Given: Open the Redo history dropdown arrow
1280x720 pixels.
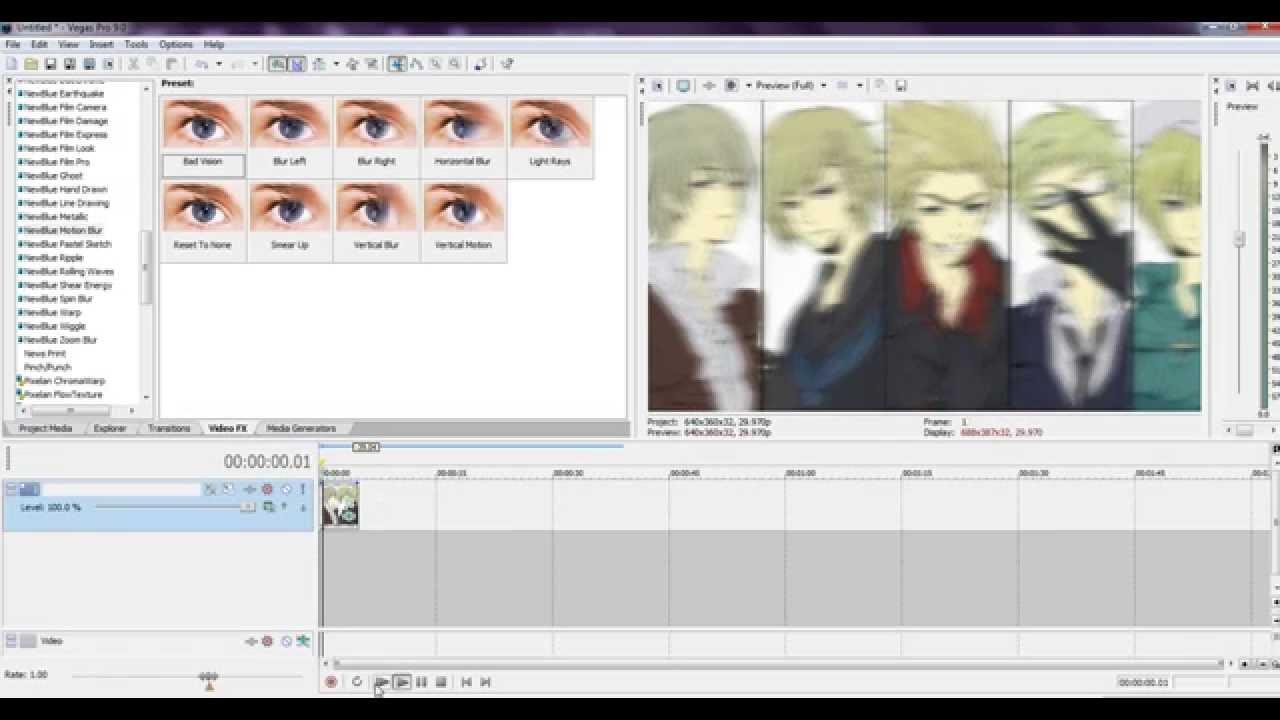Looking at the screenshot, I should 256,64.
